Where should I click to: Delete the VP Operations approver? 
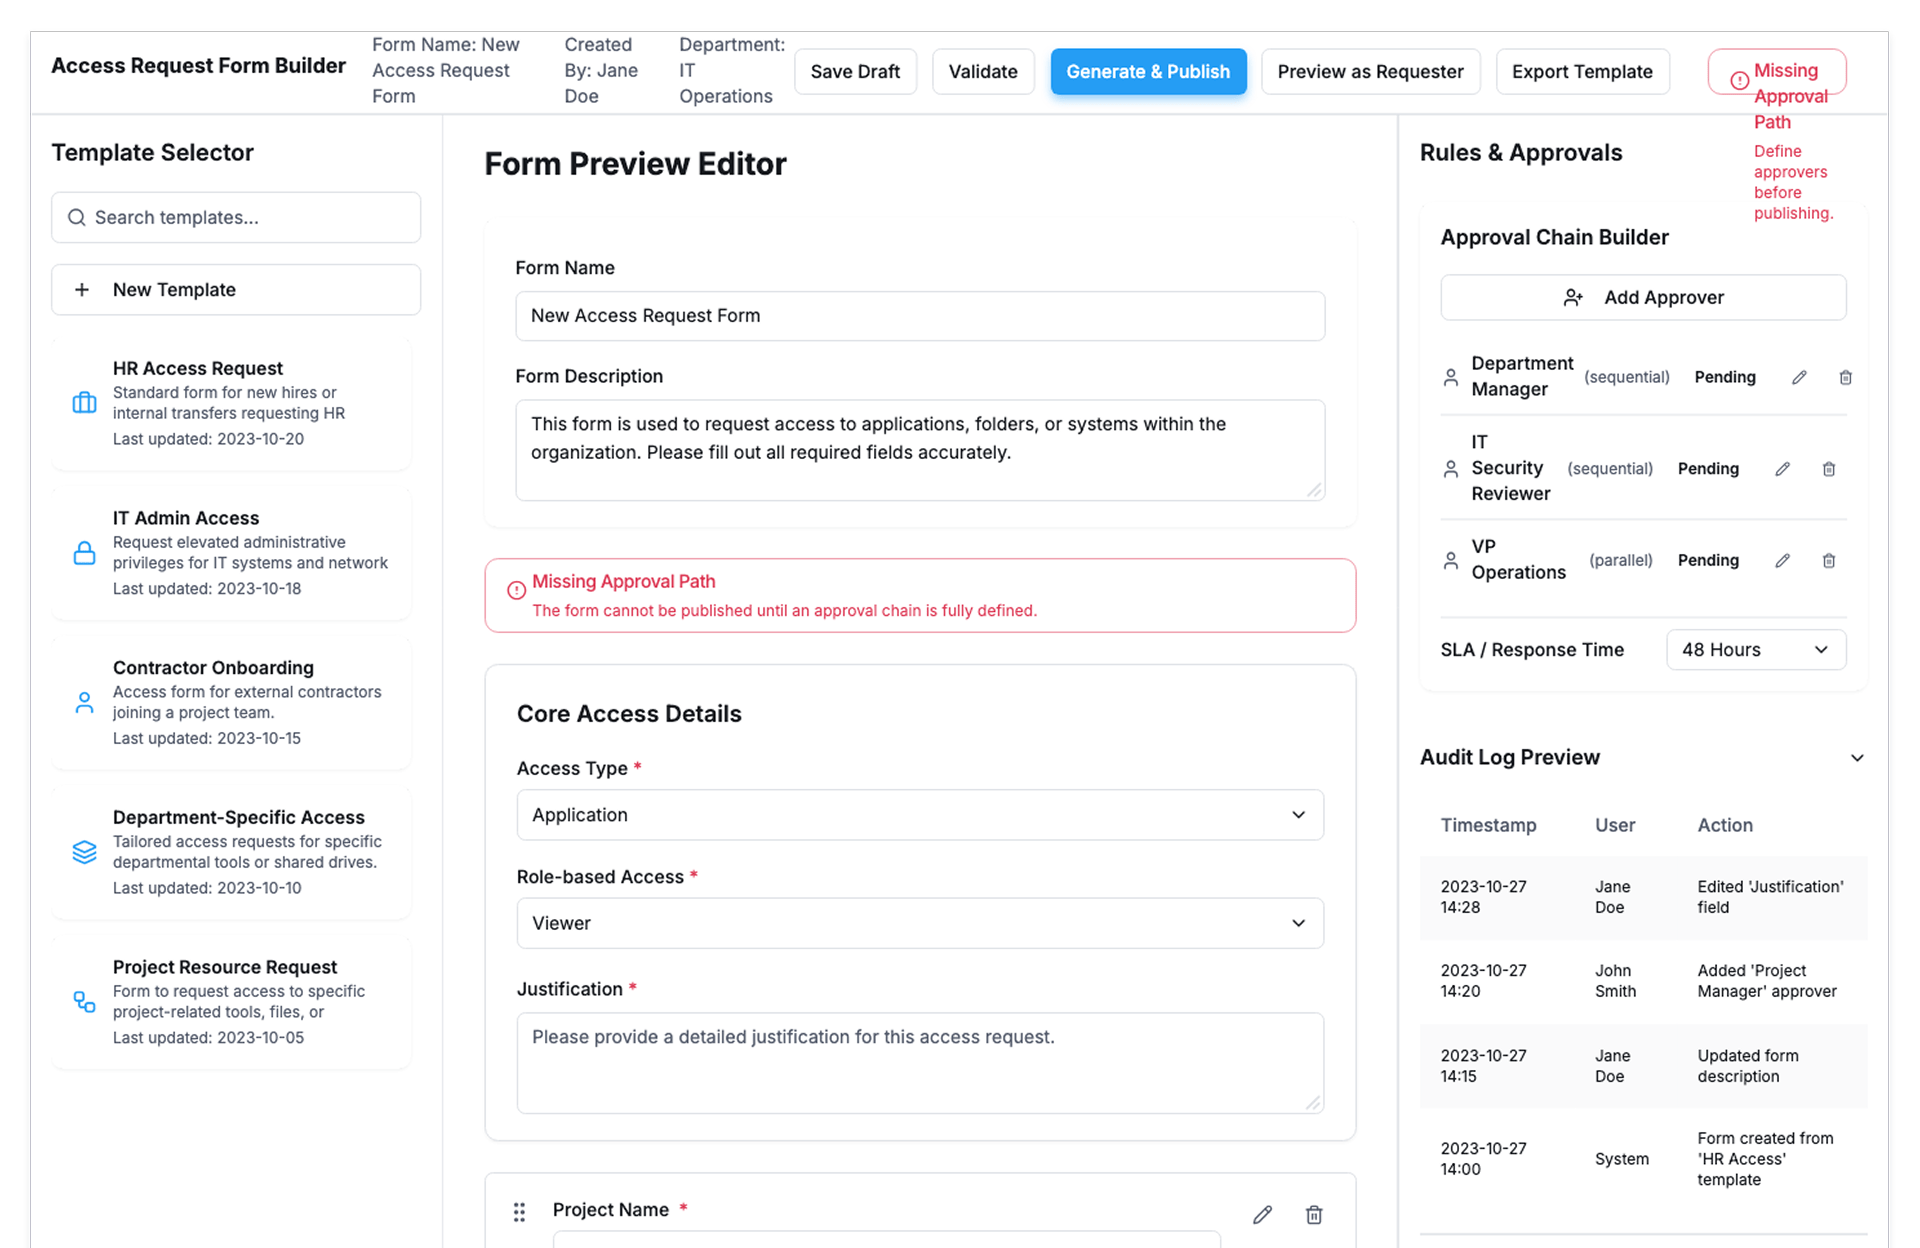pos(1828,561)
